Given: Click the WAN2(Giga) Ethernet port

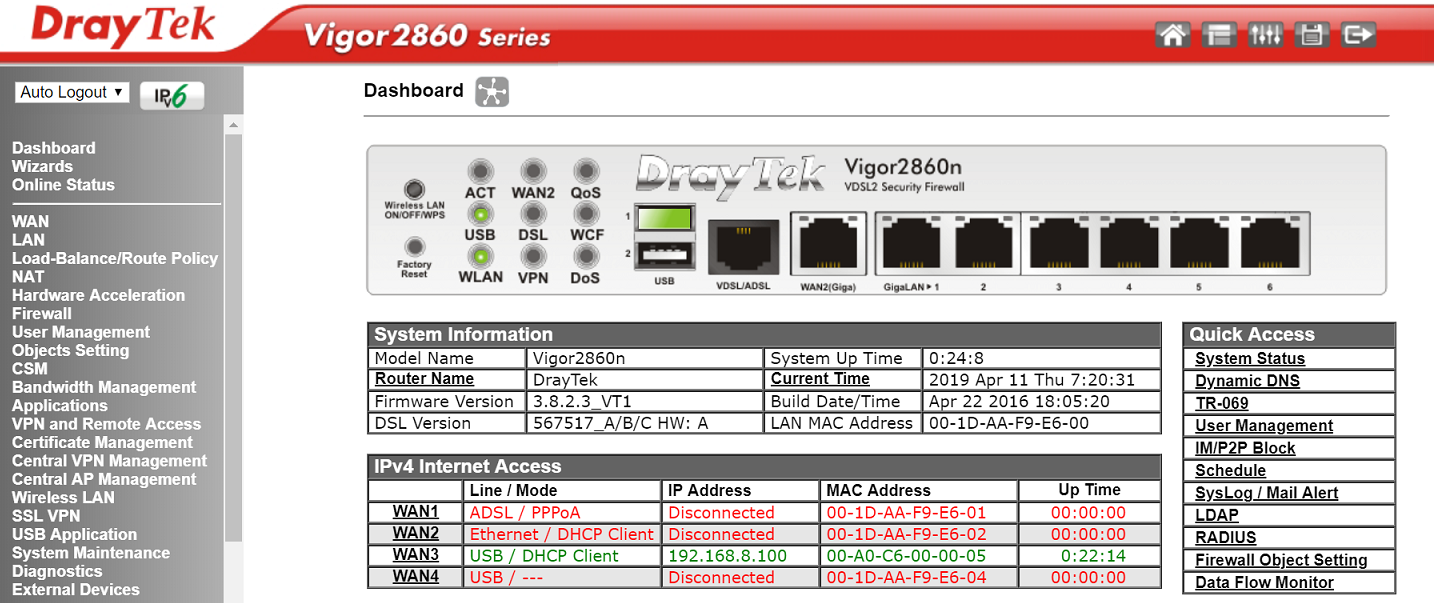Looking at the screenshot, I should click(x=828, y=245).
